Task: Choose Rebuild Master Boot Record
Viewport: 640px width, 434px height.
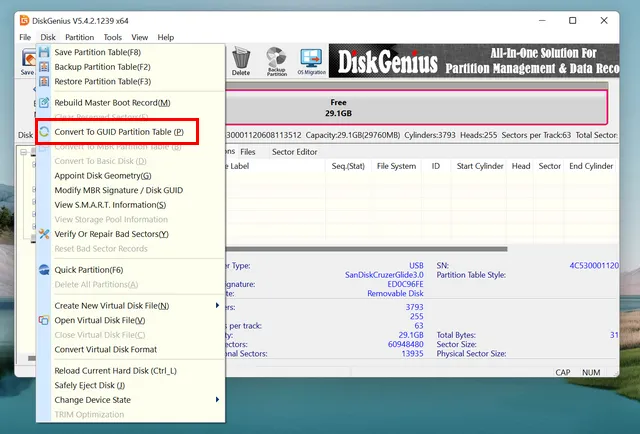Action: click(131, 102)
